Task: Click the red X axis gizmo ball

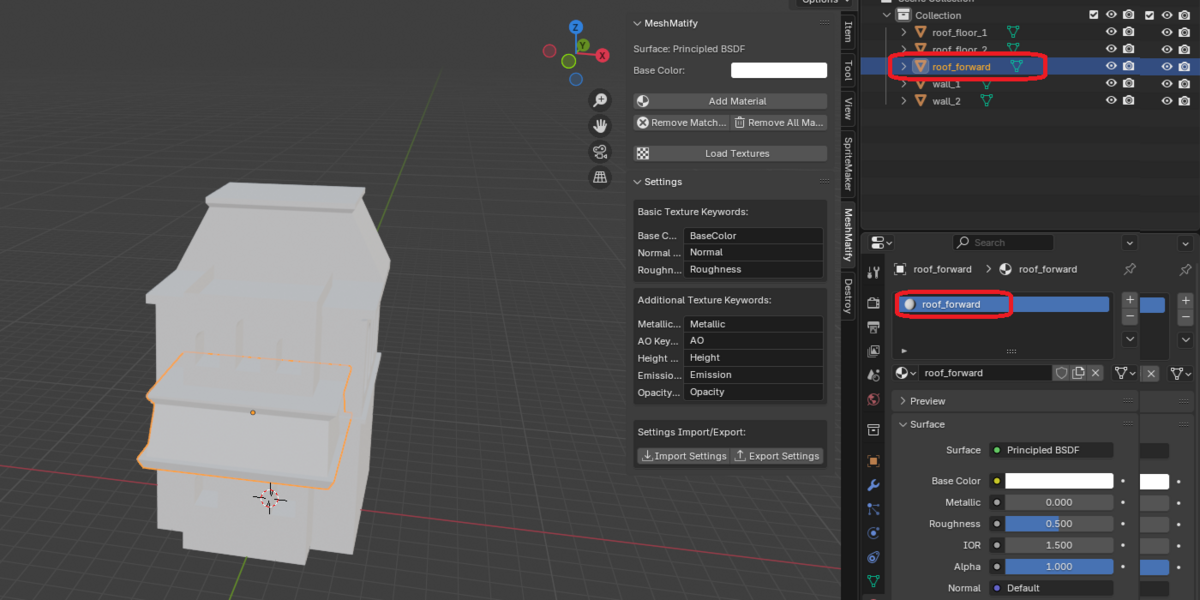Action: (602, 56)
